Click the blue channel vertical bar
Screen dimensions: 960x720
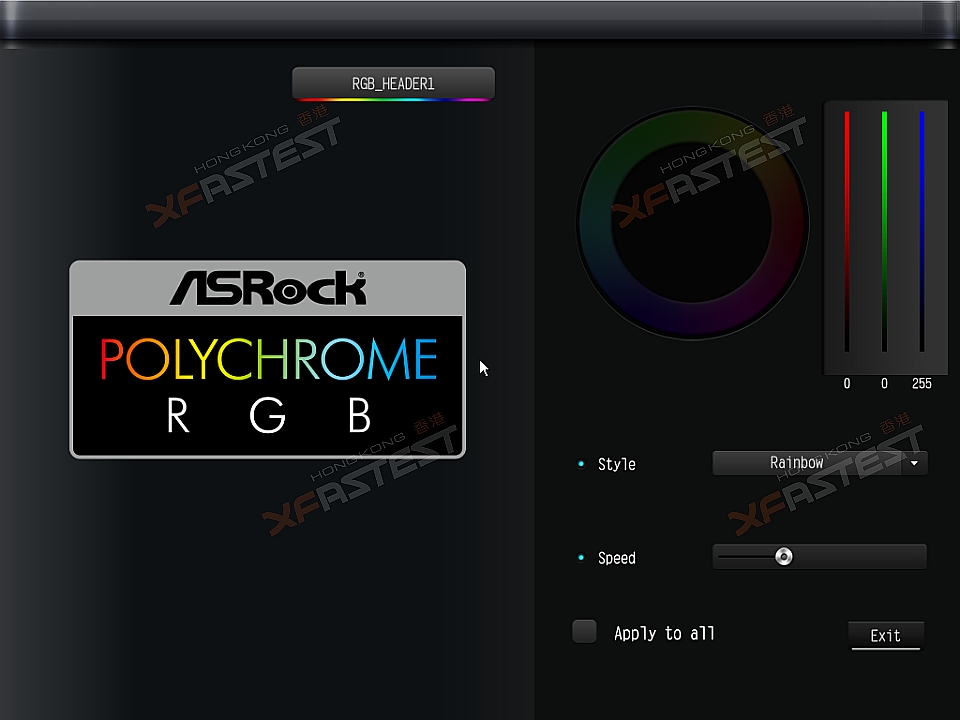click(921, 231)
